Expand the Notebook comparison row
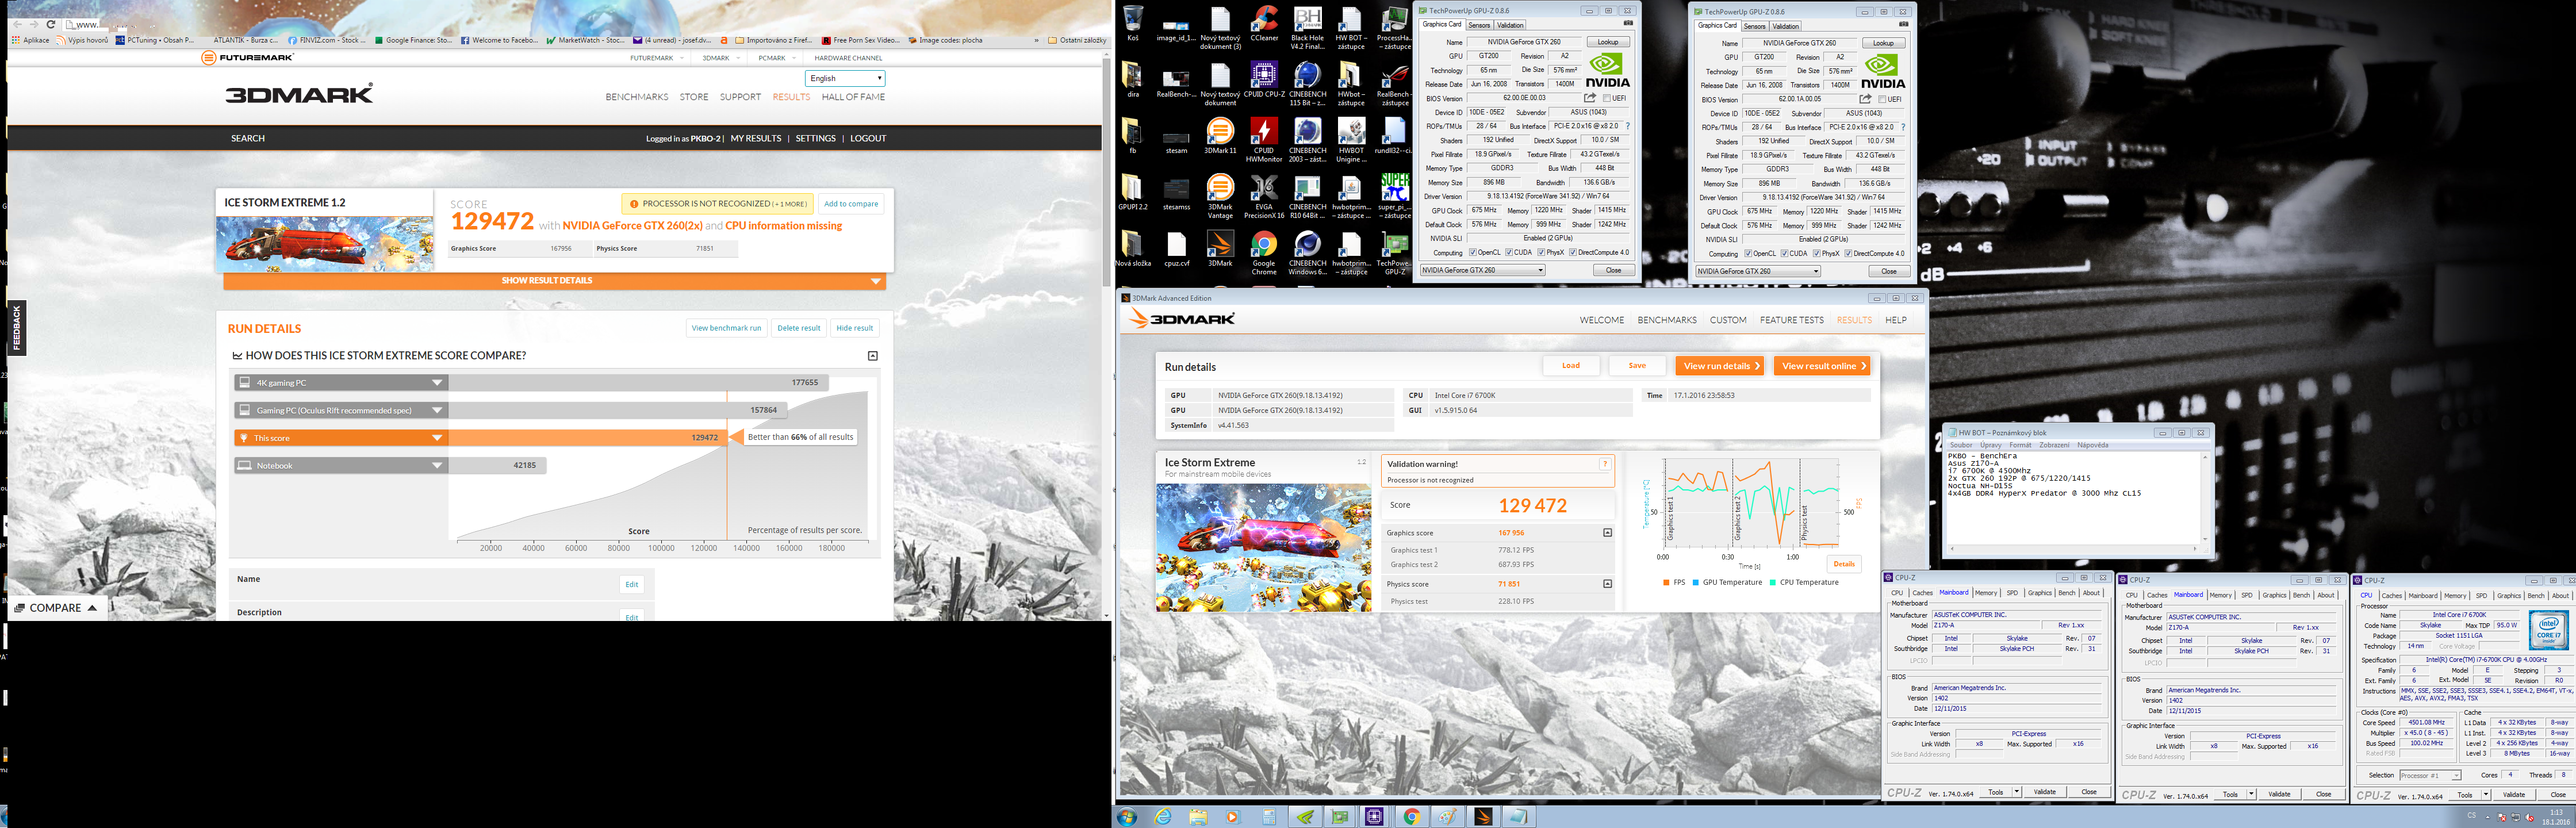Viewport: 2576px width, 828px height. pos(437,465)
